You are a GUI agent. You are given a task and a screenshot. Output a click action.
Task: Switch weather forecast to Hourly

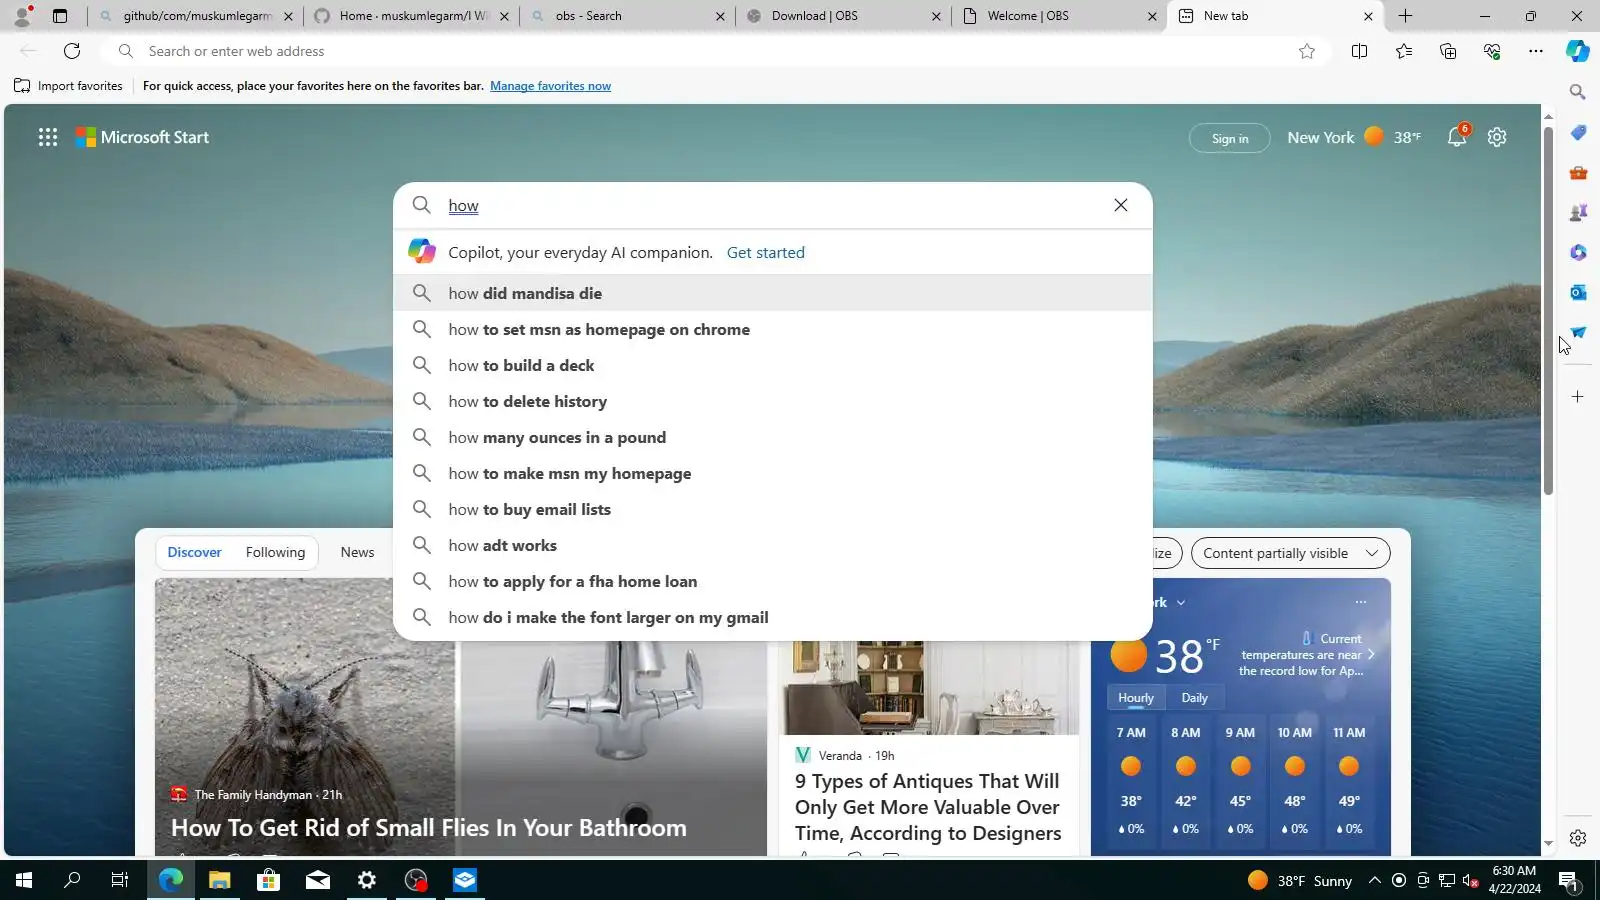coord(1136,698)
